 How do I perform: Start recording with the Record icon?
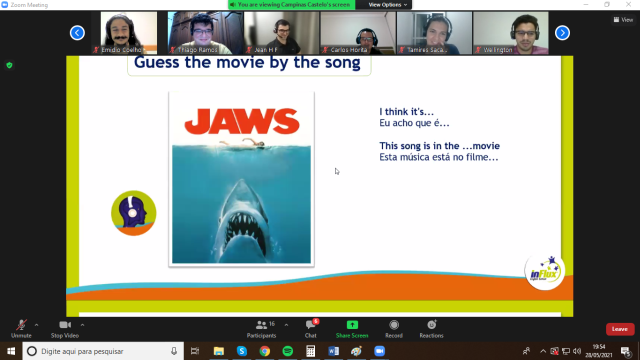(394, 329)
